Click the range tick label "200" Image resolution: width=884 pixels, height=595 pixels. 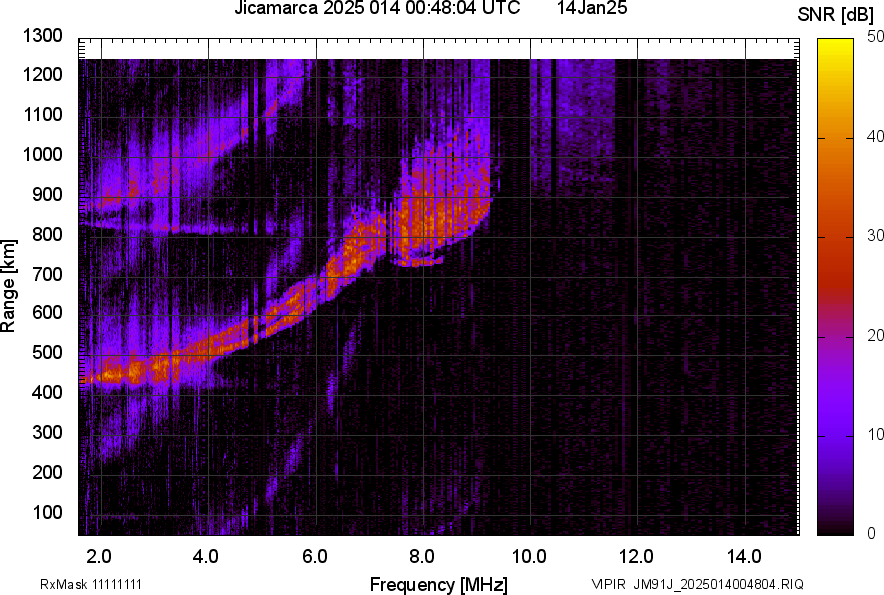[x=47, y=472]
